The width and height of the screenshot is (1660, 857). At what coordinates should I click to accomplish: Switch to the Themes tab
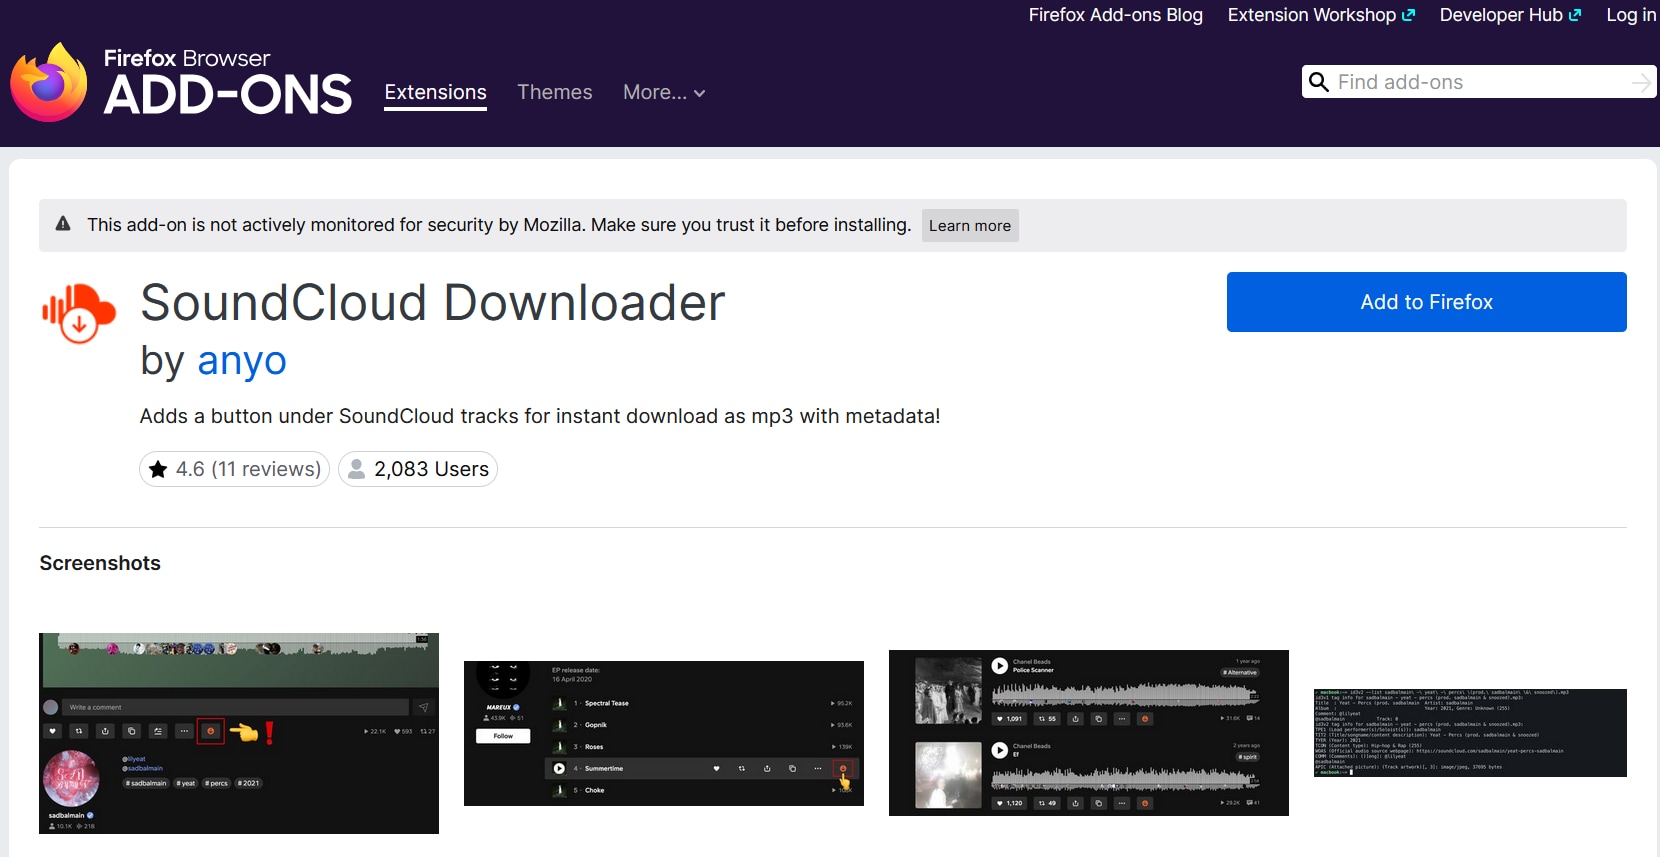pyautogui.click(x=555, y=92)
